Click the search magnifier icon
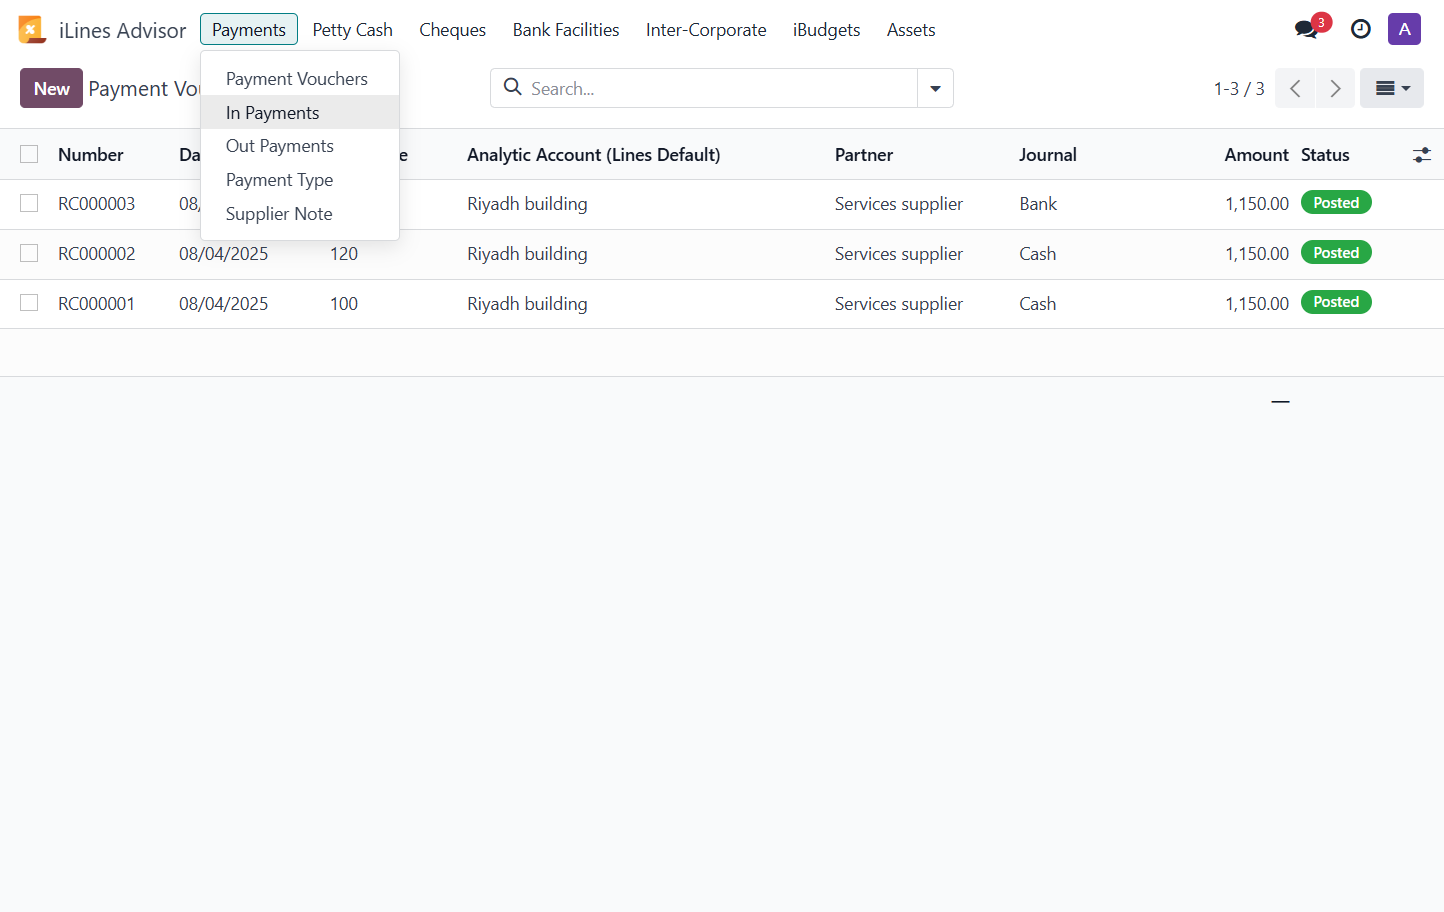This screenshot has width=1444, height=912. click(513, 87)
